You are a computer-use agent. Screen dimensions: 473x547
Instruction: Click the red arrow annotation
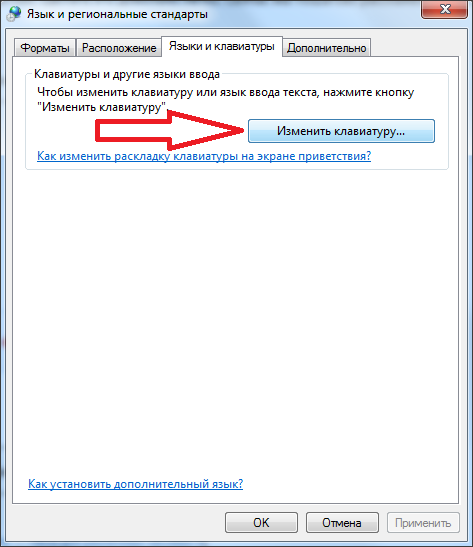click(170, 130)
